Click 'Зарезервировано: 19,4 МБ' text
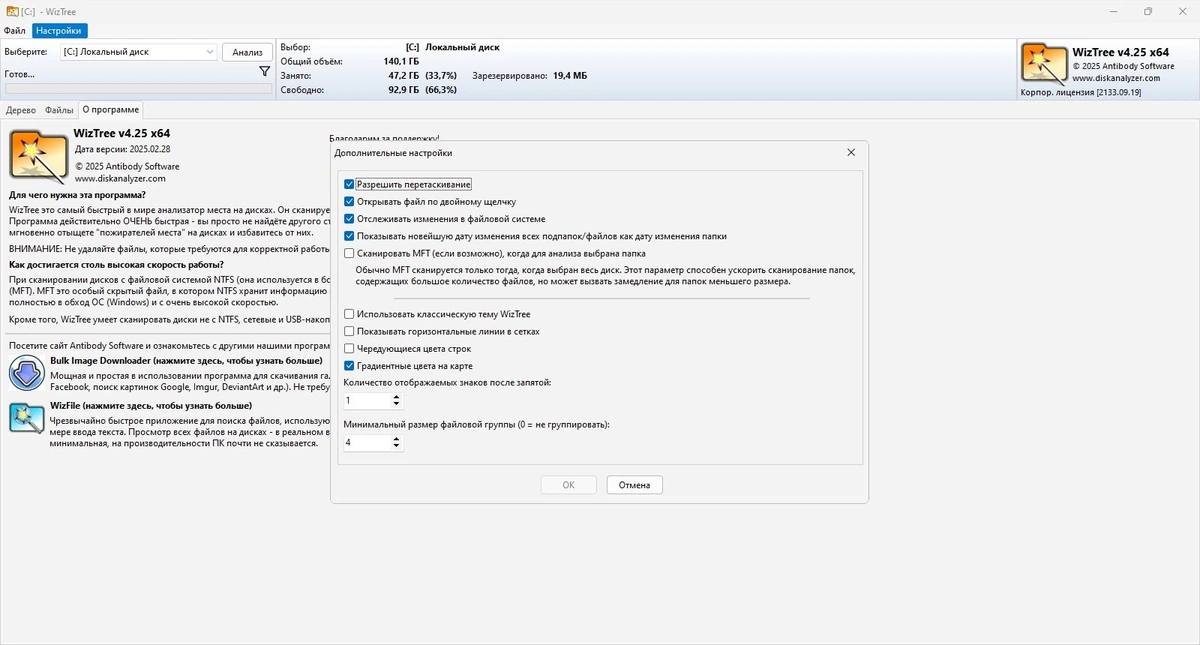 click(x=530, y=75)
